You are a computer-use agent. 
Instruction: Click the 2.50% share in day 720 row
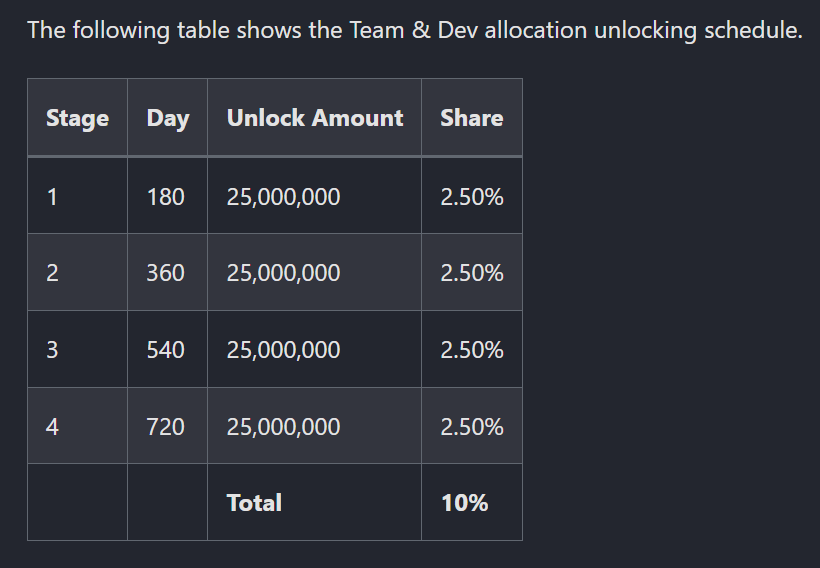[x=472, y=426]
